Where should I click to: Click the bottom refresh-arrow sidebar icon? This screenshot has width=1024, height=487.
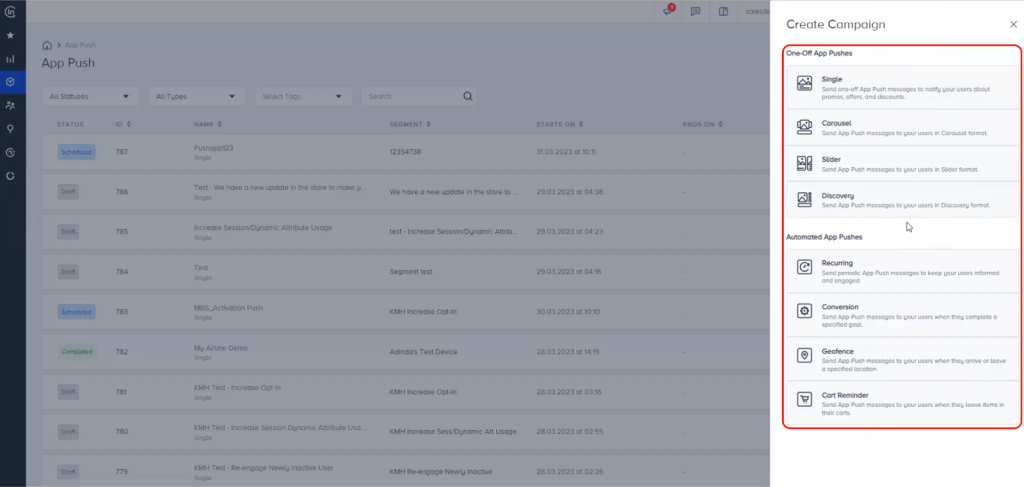pyautogui.click(x=10, y=176)
